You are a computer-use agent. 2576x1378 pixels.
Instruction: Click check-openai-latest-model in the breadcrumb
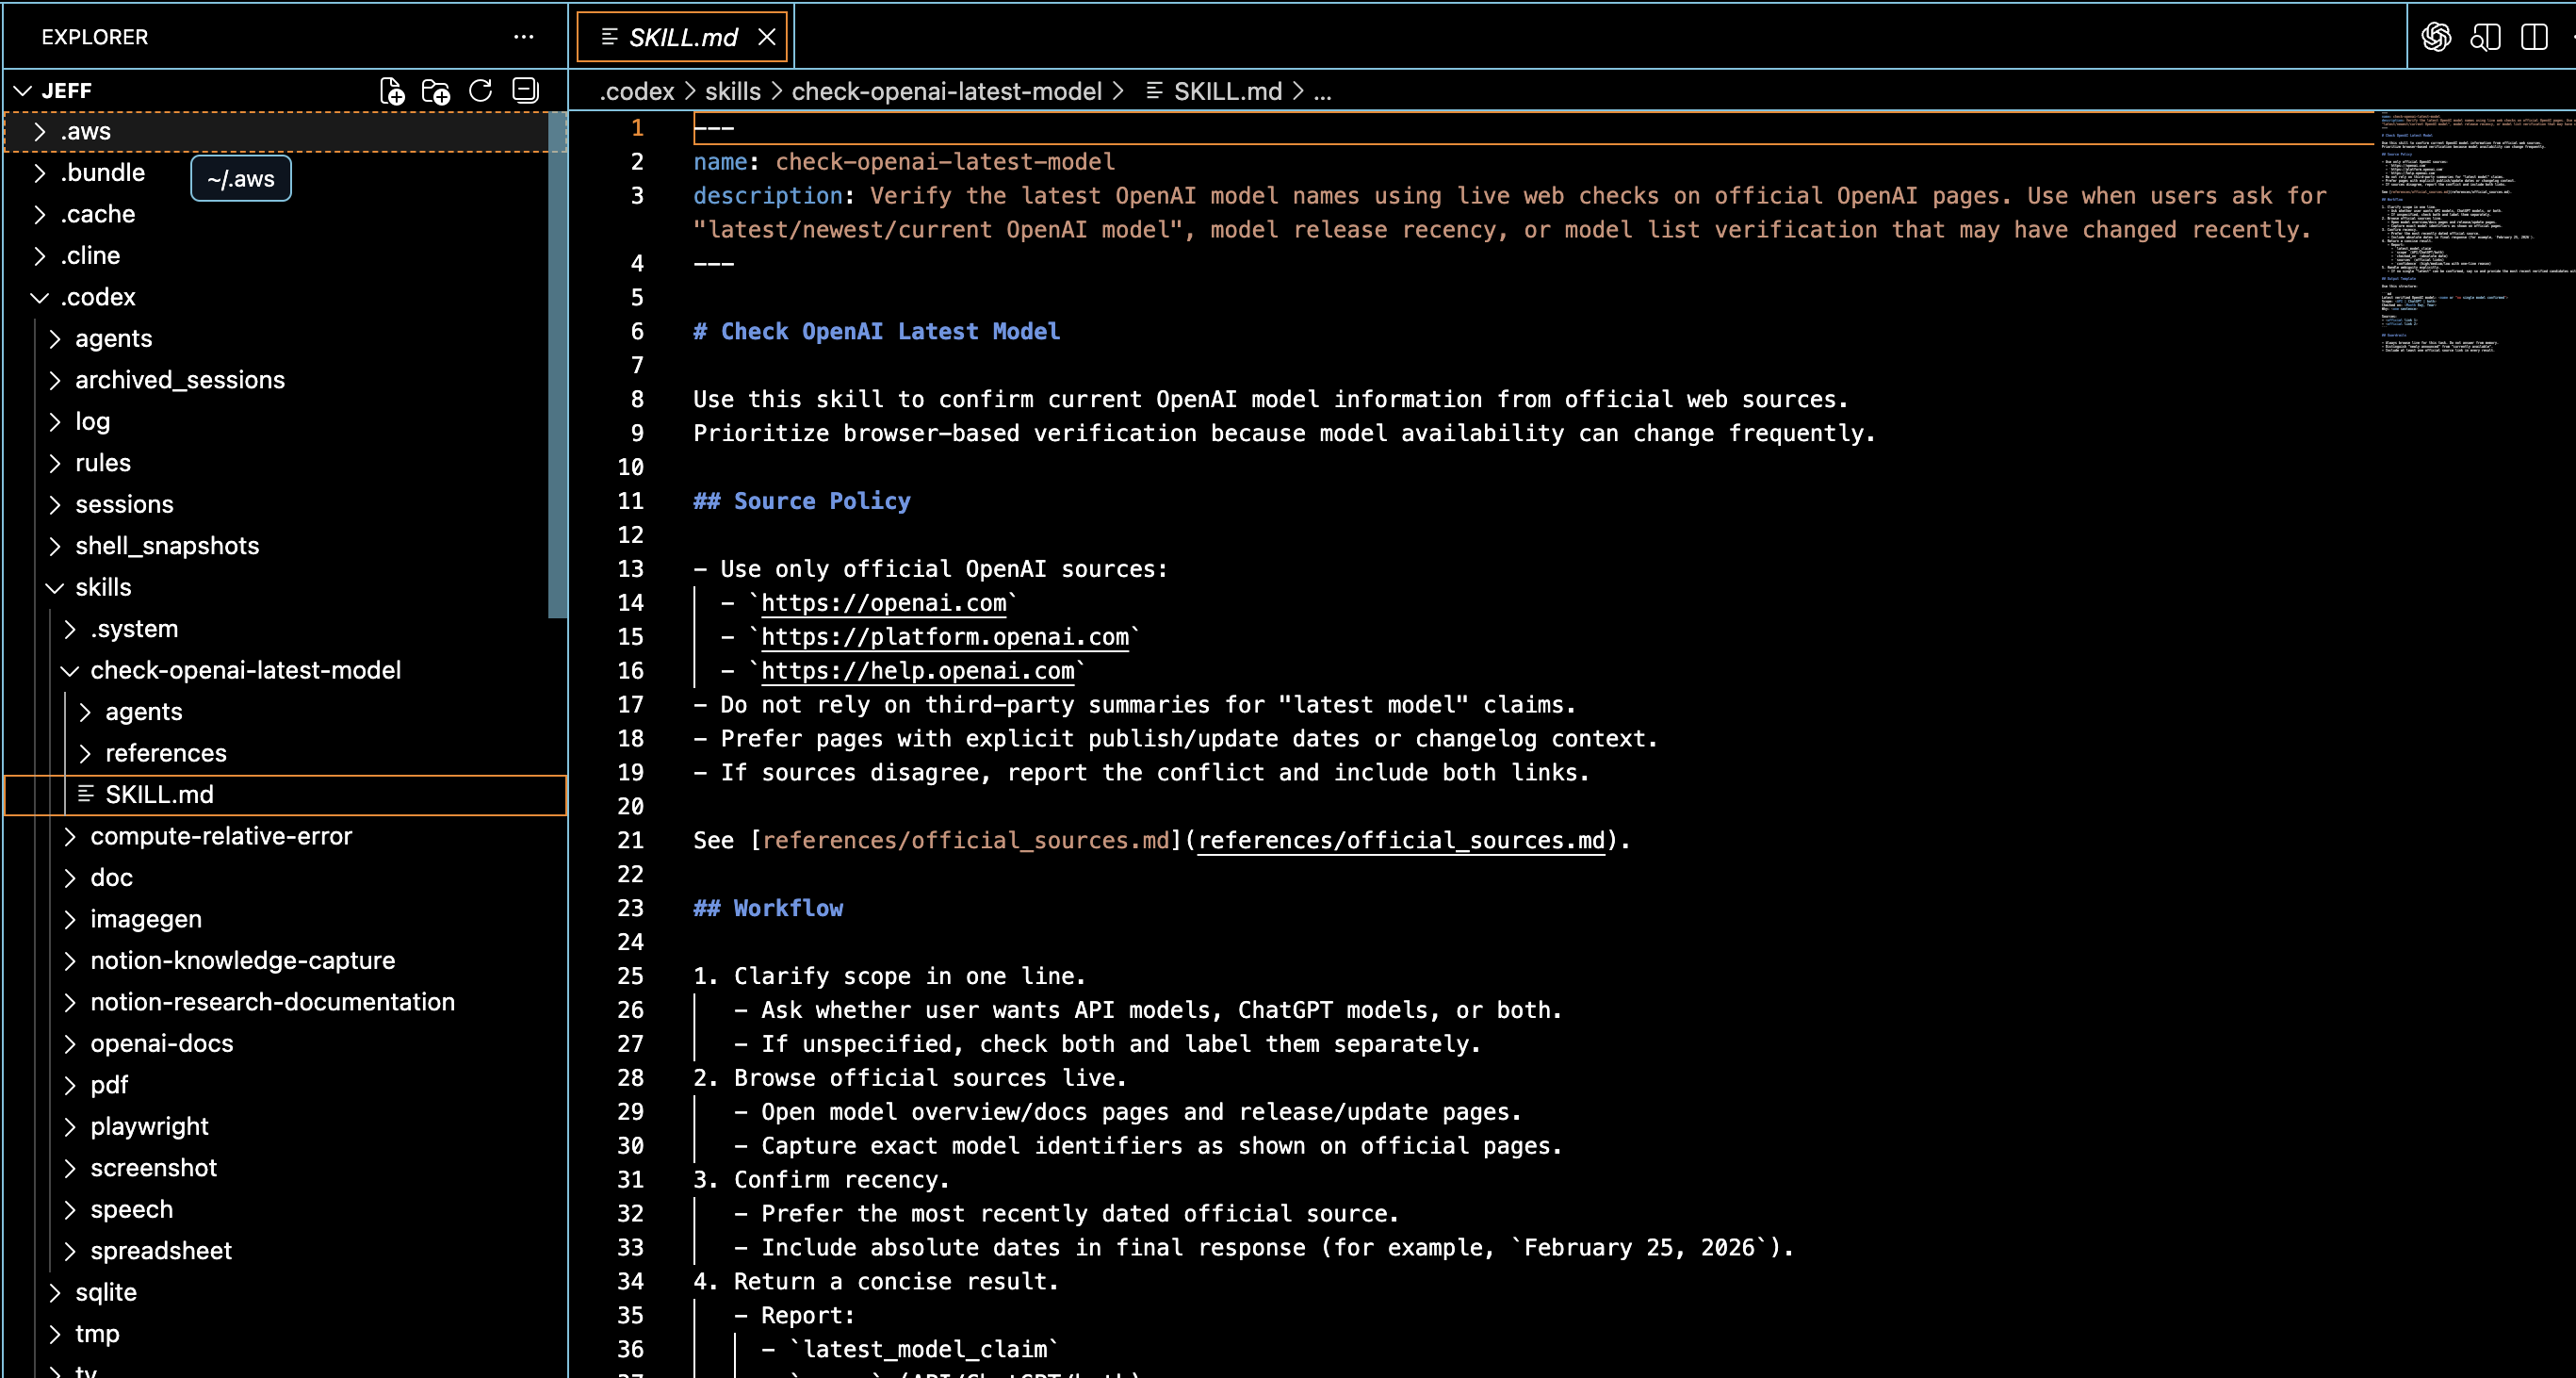pos(946,92)
